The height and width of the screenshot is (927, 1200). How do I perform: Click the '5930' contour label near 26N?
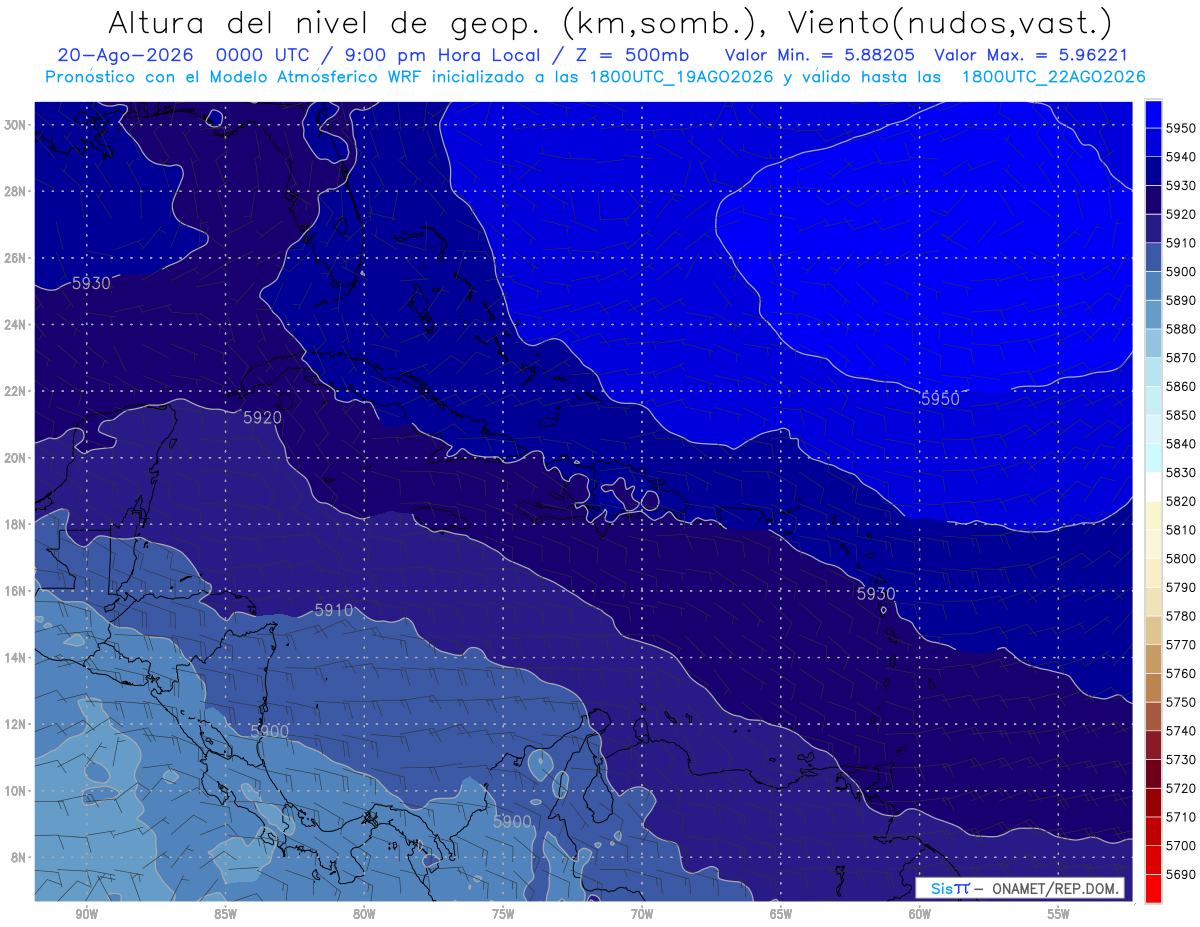(91, 283)
